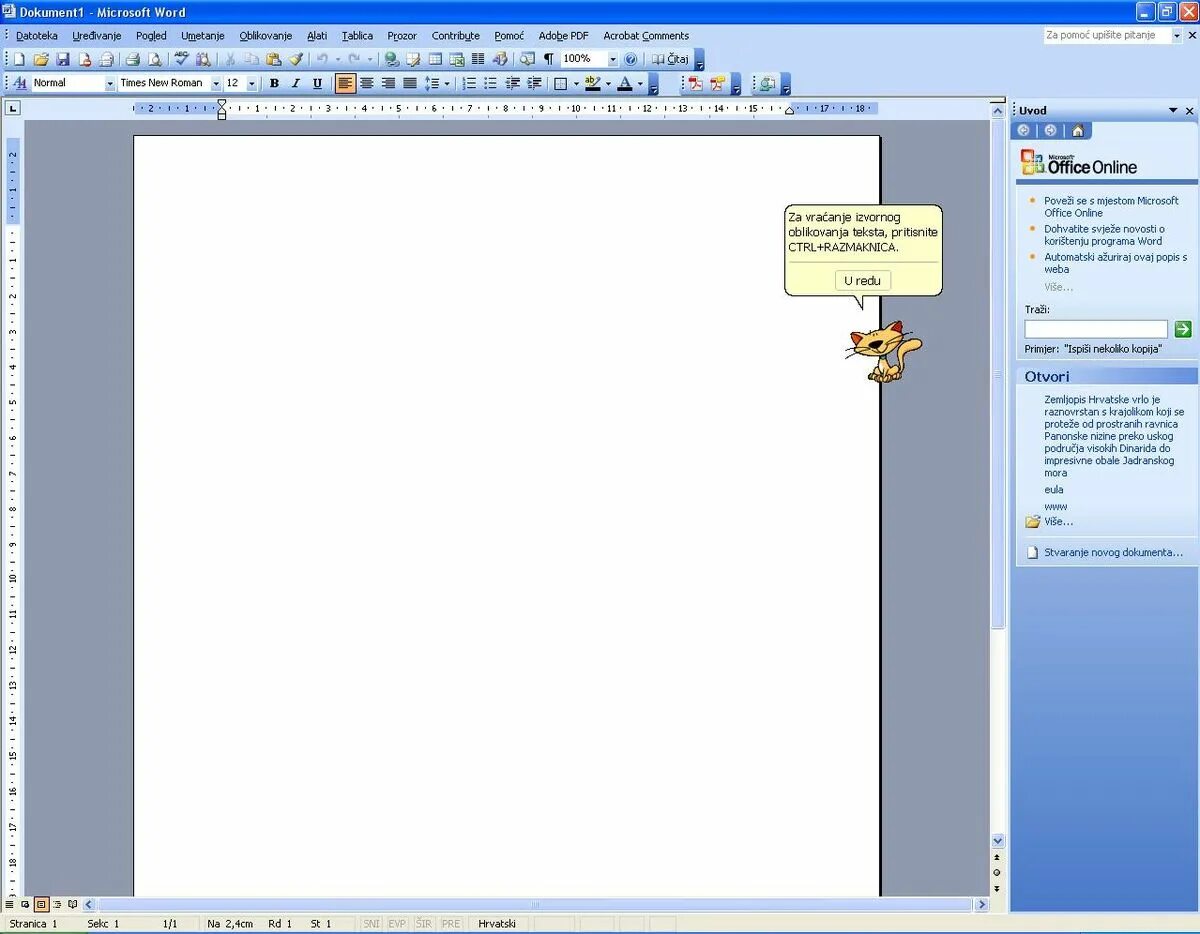The width and height of the screenshot is (1200, 934).
Task: Save the document with floppy disk icon
Action: [x=63, y=59]
